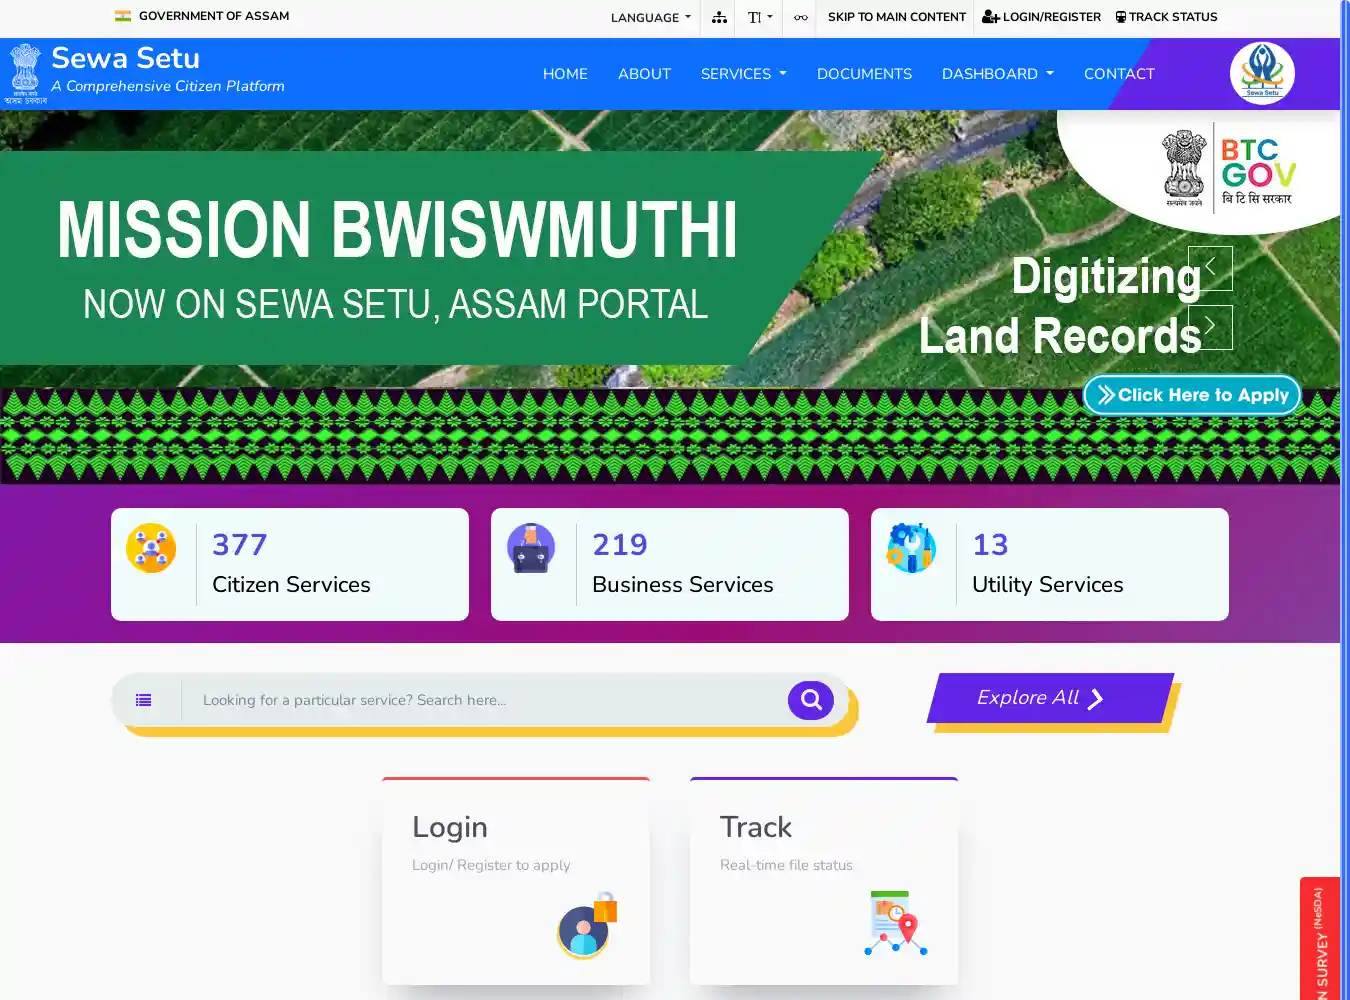Viewport: 1350px width, 1000px height.
Task: Open the CONTACT menu item
Action: click(1119, 74)
